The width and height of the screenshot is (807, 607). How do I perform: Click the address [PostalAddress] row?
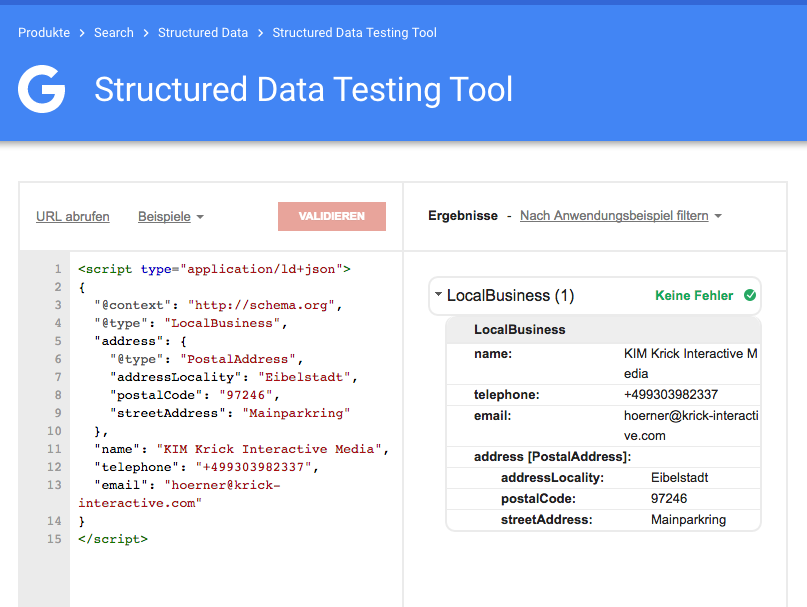(603, 457)
